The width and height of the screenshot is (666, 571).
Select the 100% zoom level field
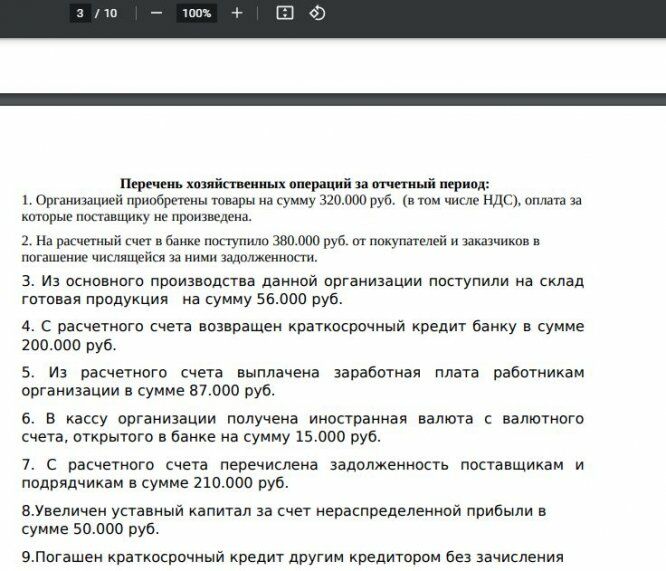[196, 13]
